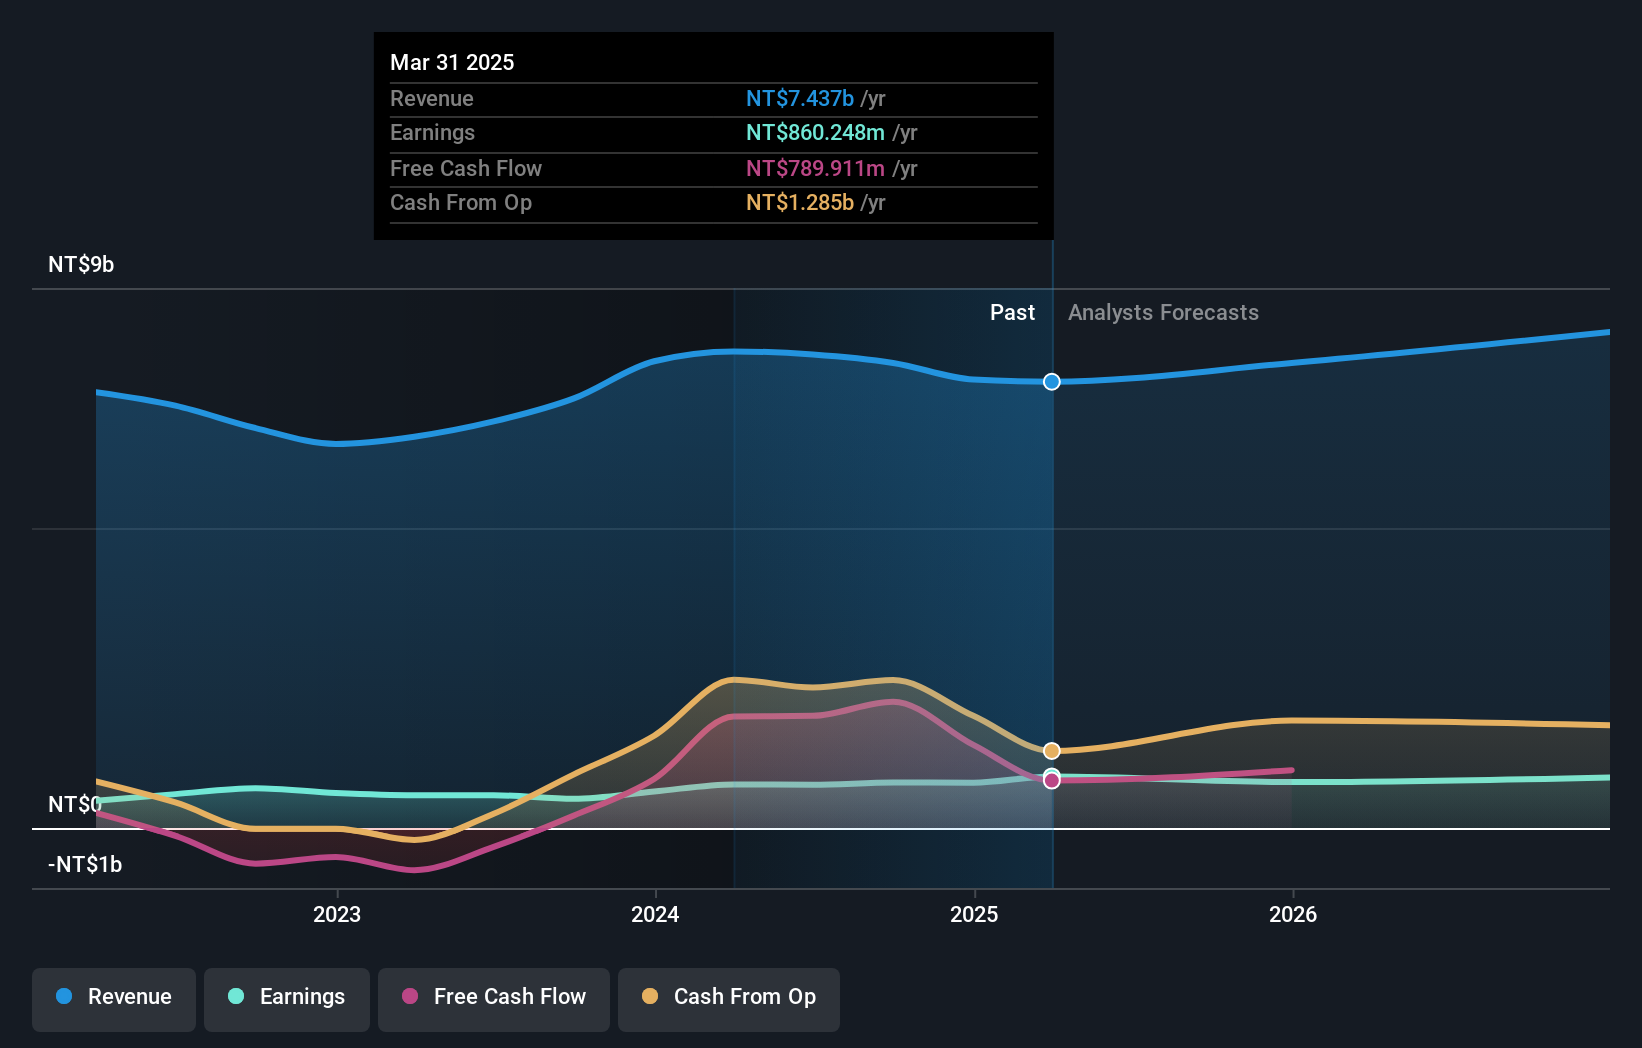Click the orange Cash From Op legend dot
Viewport: 1642px width, 1048px height.
tap(650, 996)
